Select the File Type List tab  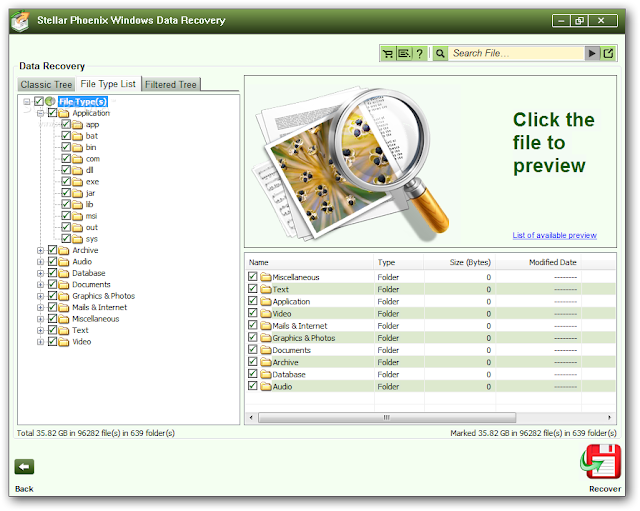click(108, 84)
